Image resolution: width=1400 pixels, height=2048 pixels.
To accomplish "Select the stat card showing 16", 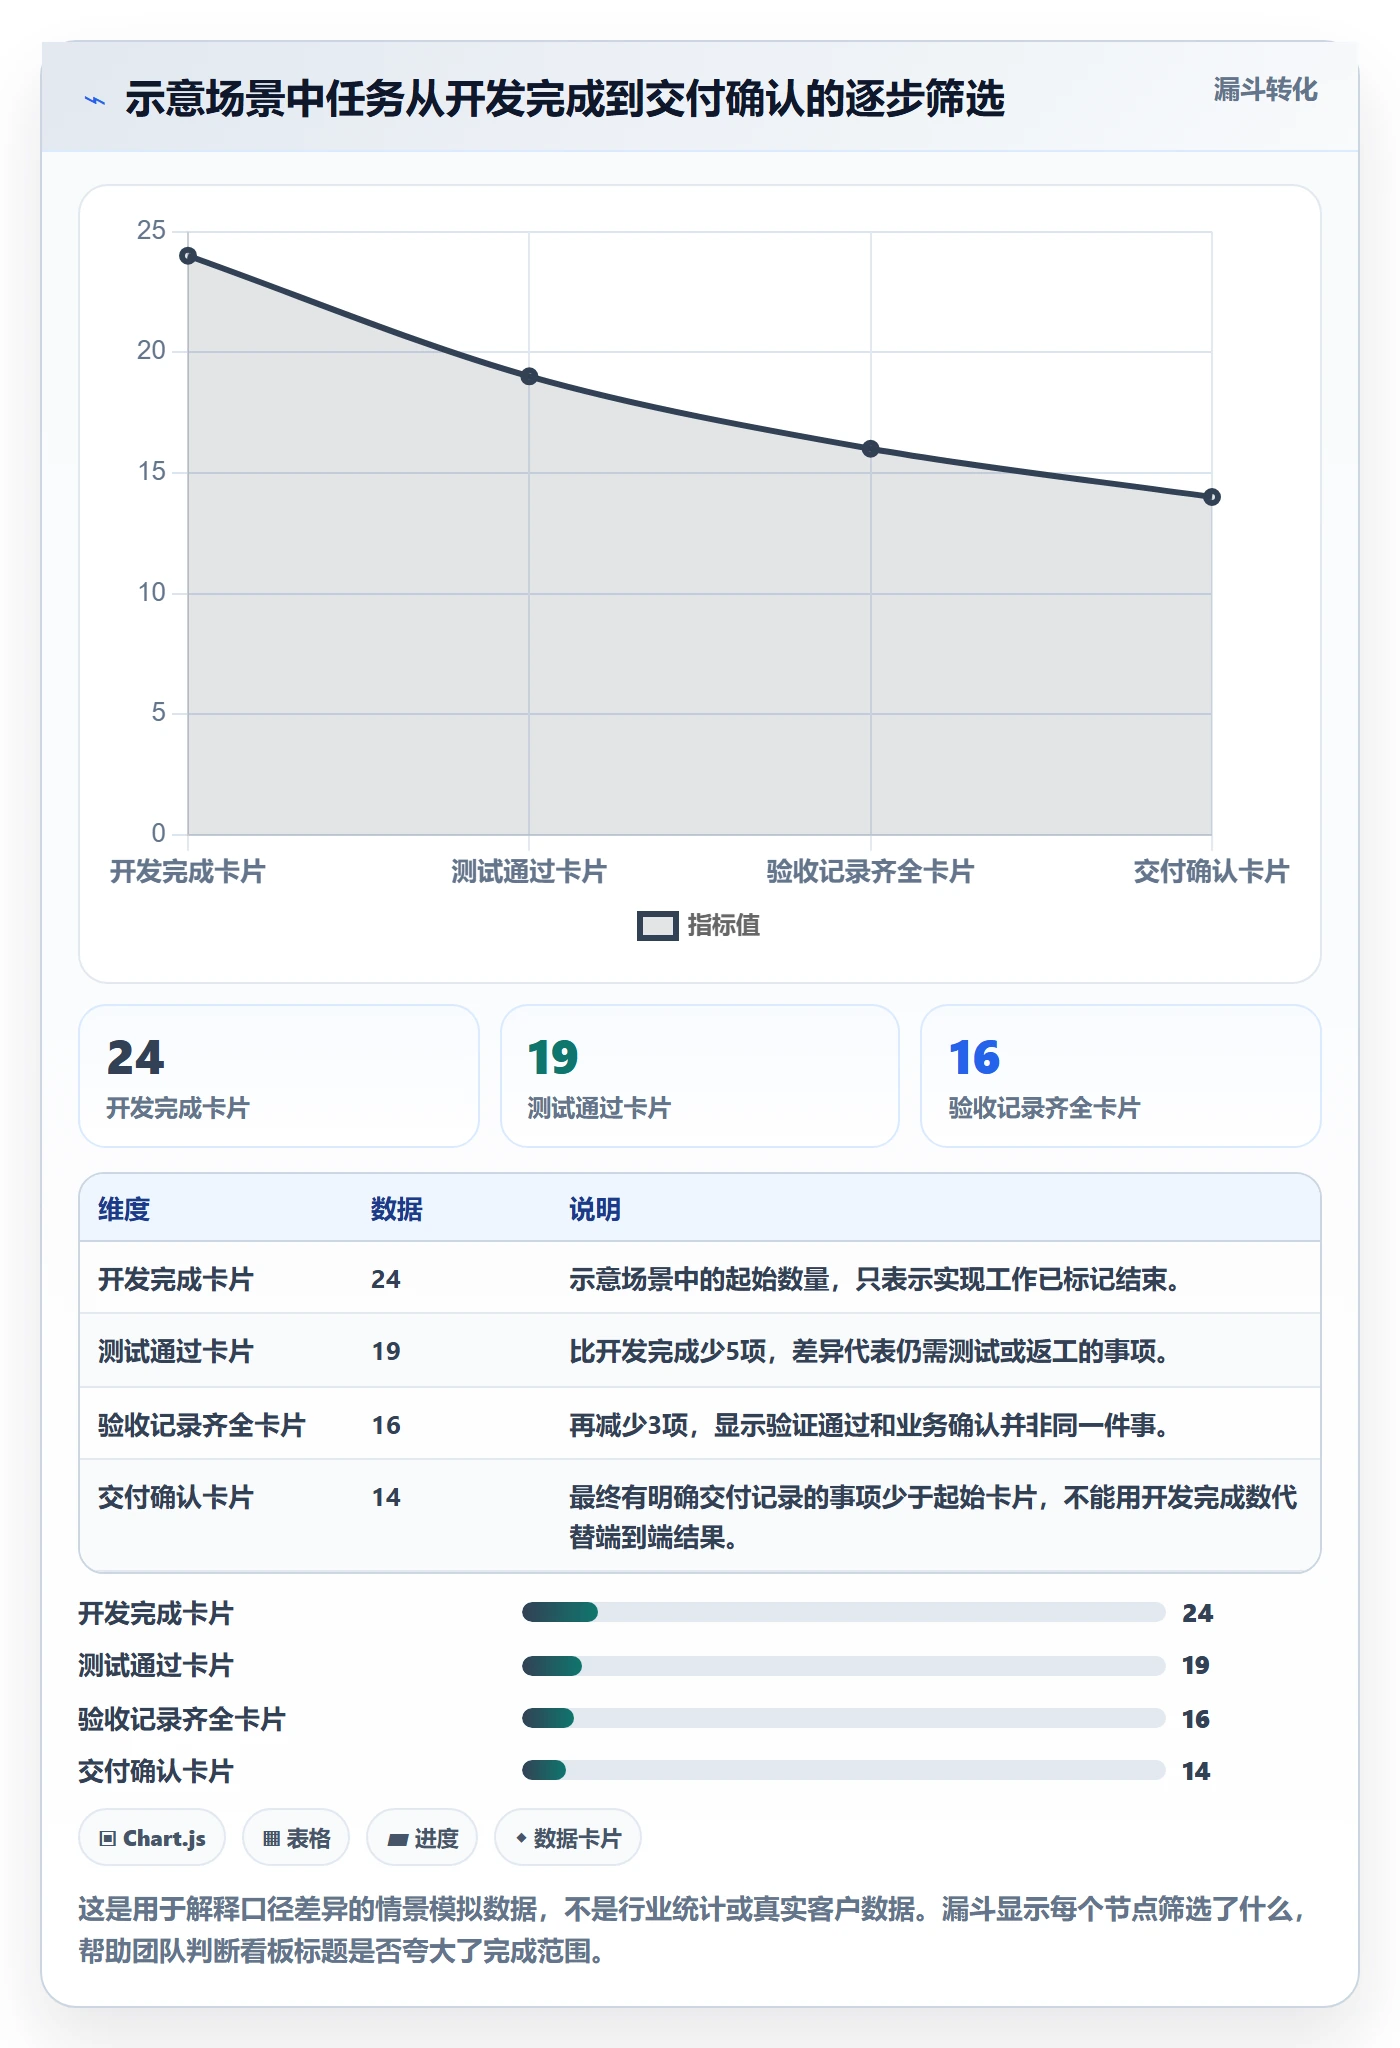I will pos(1121,1076).
